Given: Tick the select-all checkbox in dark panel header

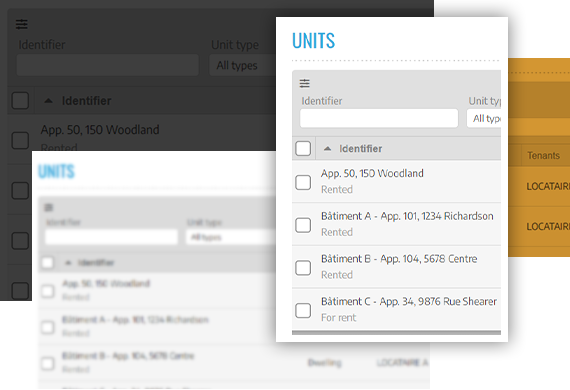Looking at the screenshot, I should [x=20, y=100].
